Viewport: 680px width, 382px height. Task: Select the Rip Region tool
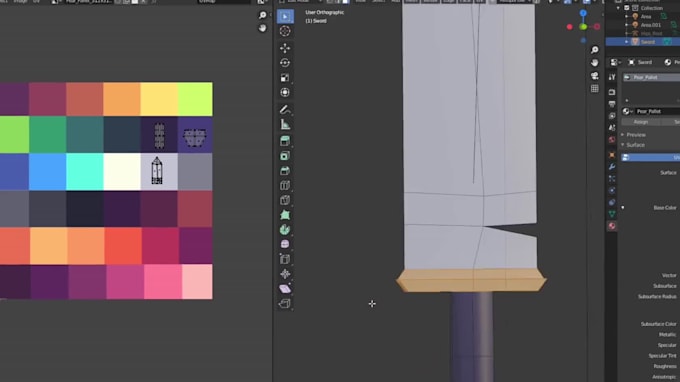[285, 304]
